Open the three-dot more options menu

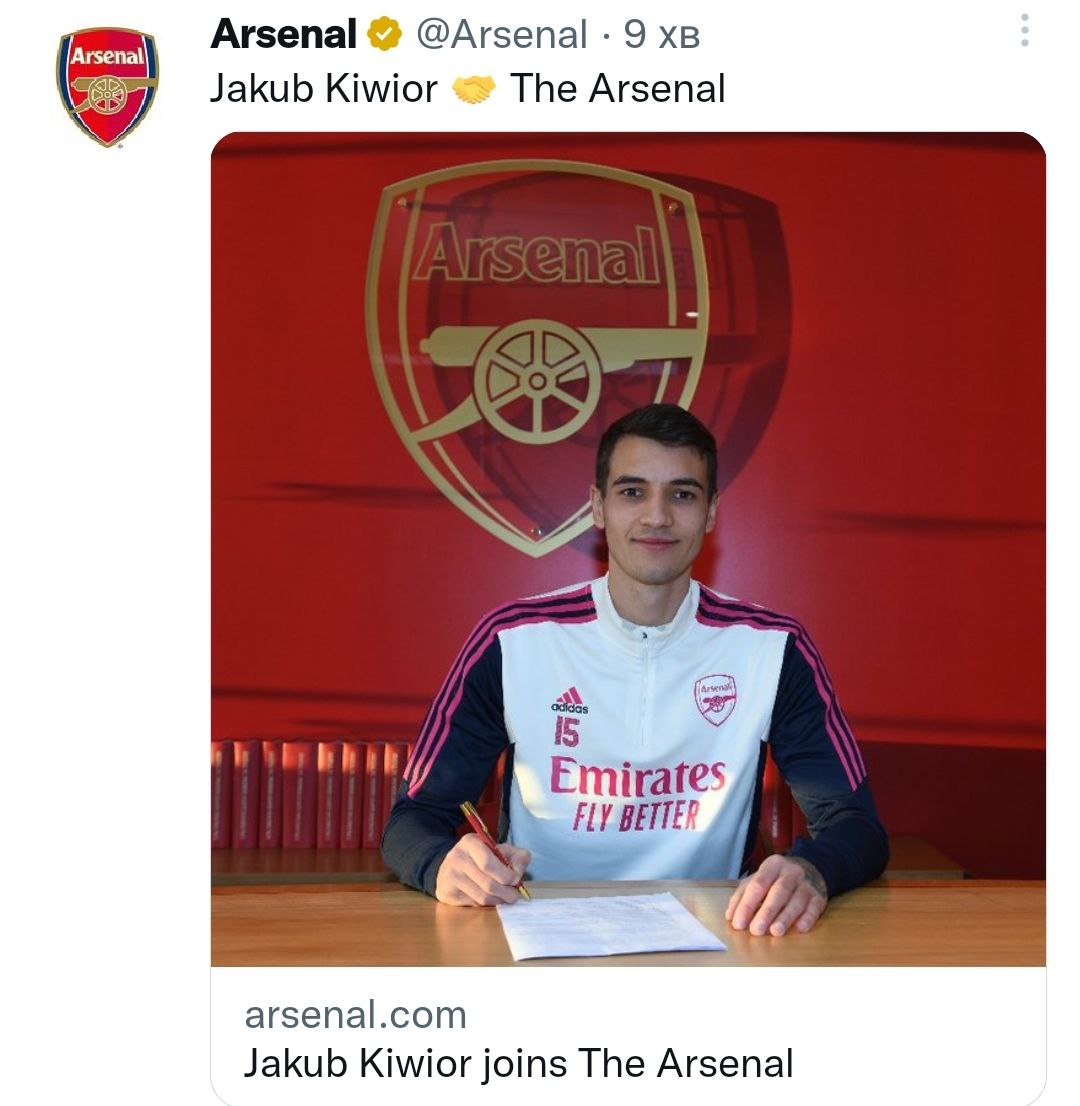(1024, 31)
